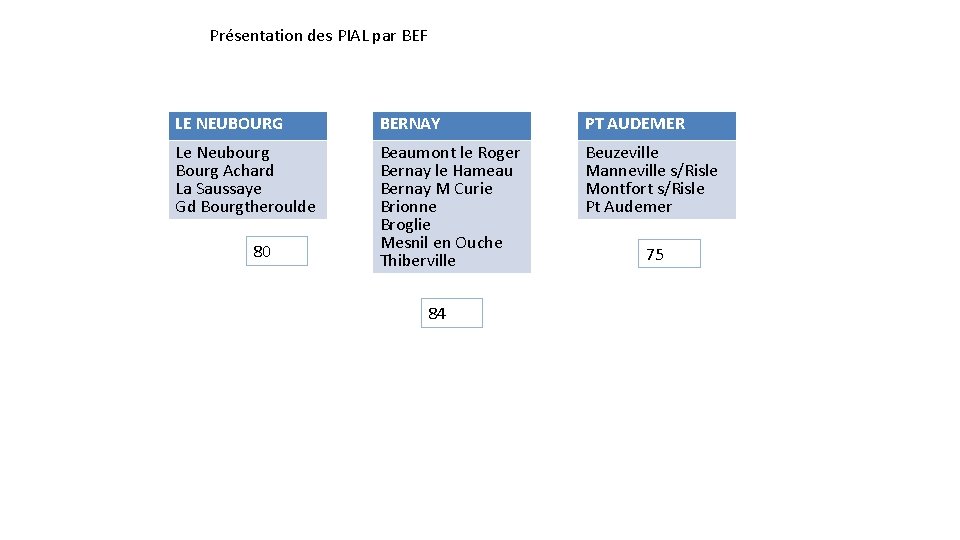Select the BERNAY header
The width and height of the screenshot is (960, 540).
coord(452,126)
